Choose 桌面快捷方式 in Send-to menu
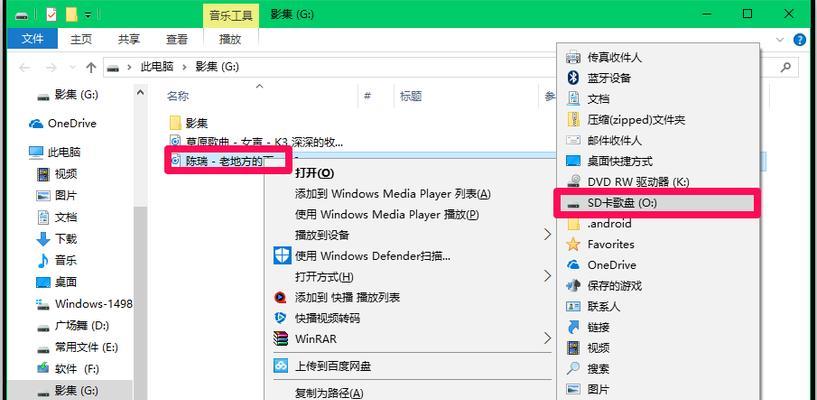Image resolution: width=817 pixels, height=400 pixels. coord(620,161)
